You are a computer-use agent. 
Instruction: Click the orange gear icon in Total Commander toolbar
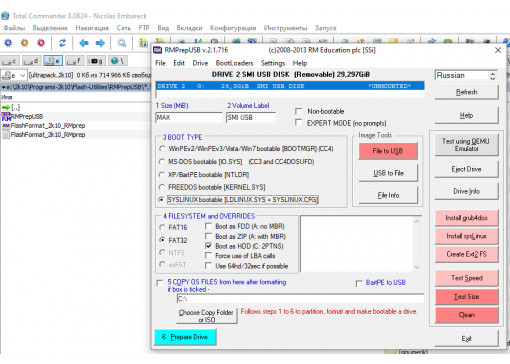pyautogui.click(x=25, y=43)
